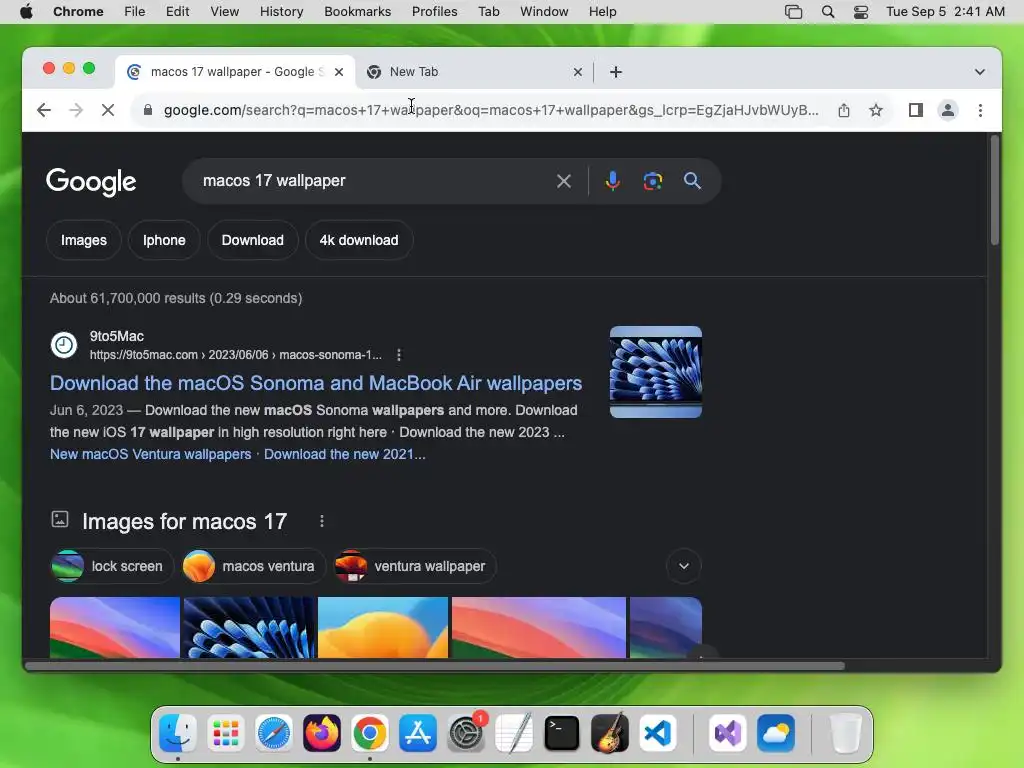Select the lock screen image chip
The image size is (1024, 768).
tap(112, 566)
